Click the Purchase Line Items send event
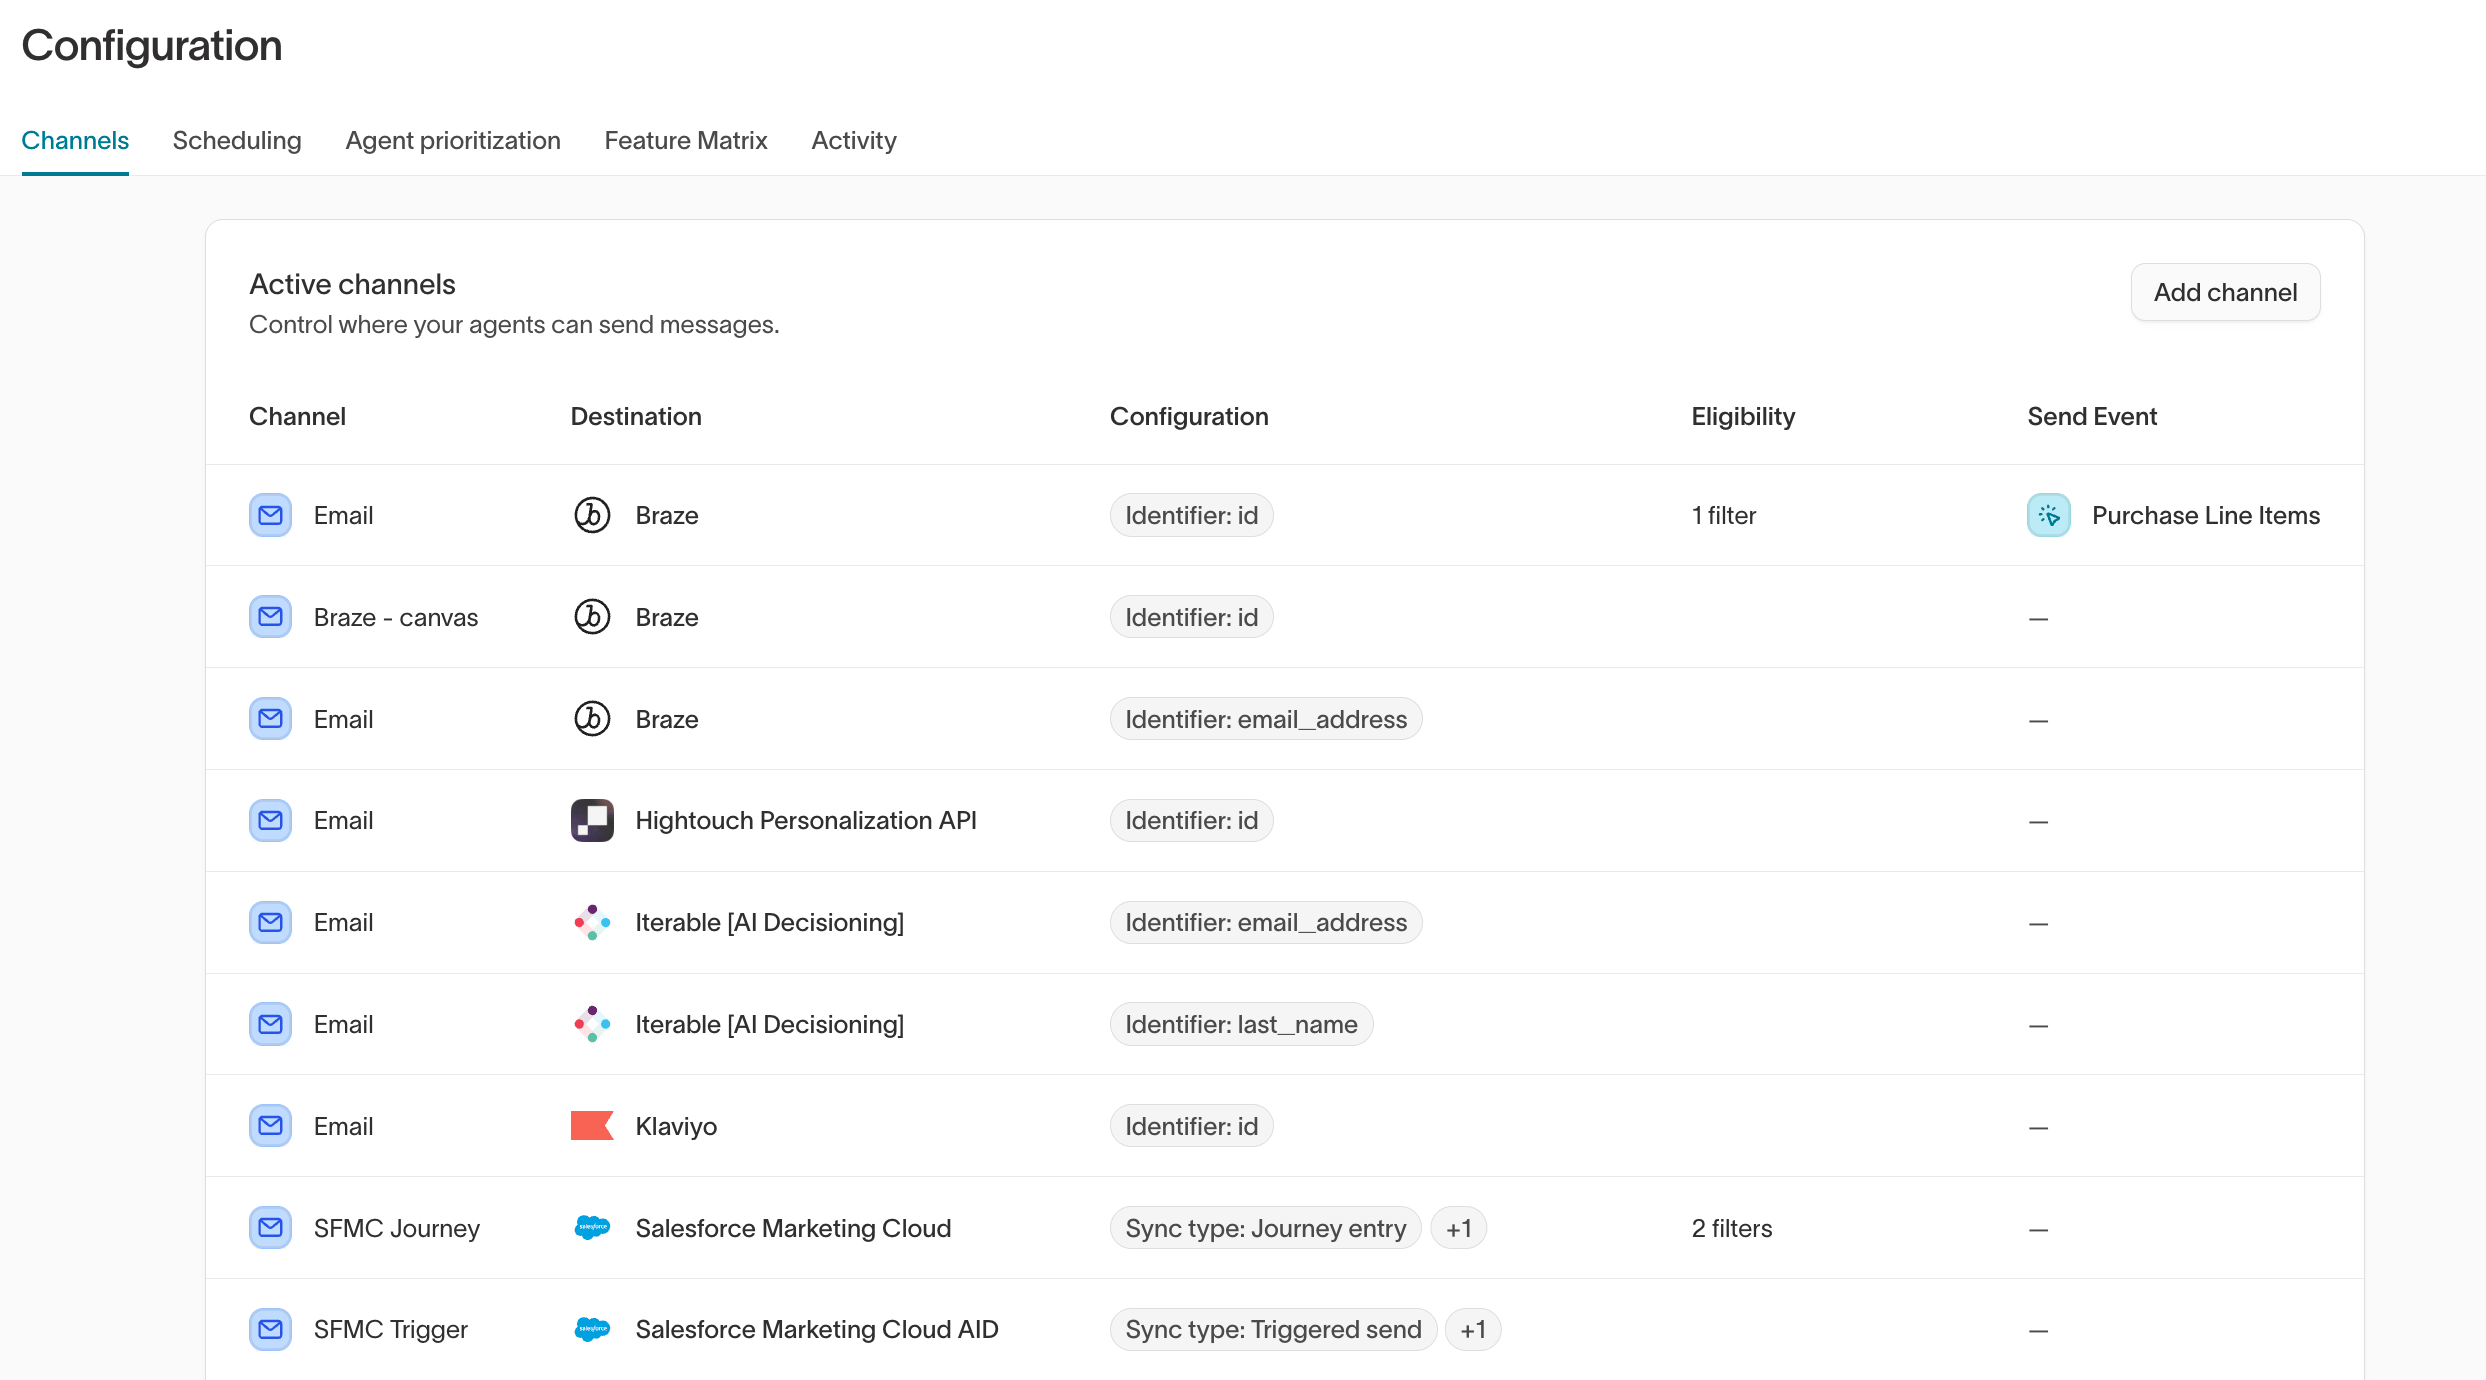This screenshot has width=2486, height=1380. coord(2206,515)
